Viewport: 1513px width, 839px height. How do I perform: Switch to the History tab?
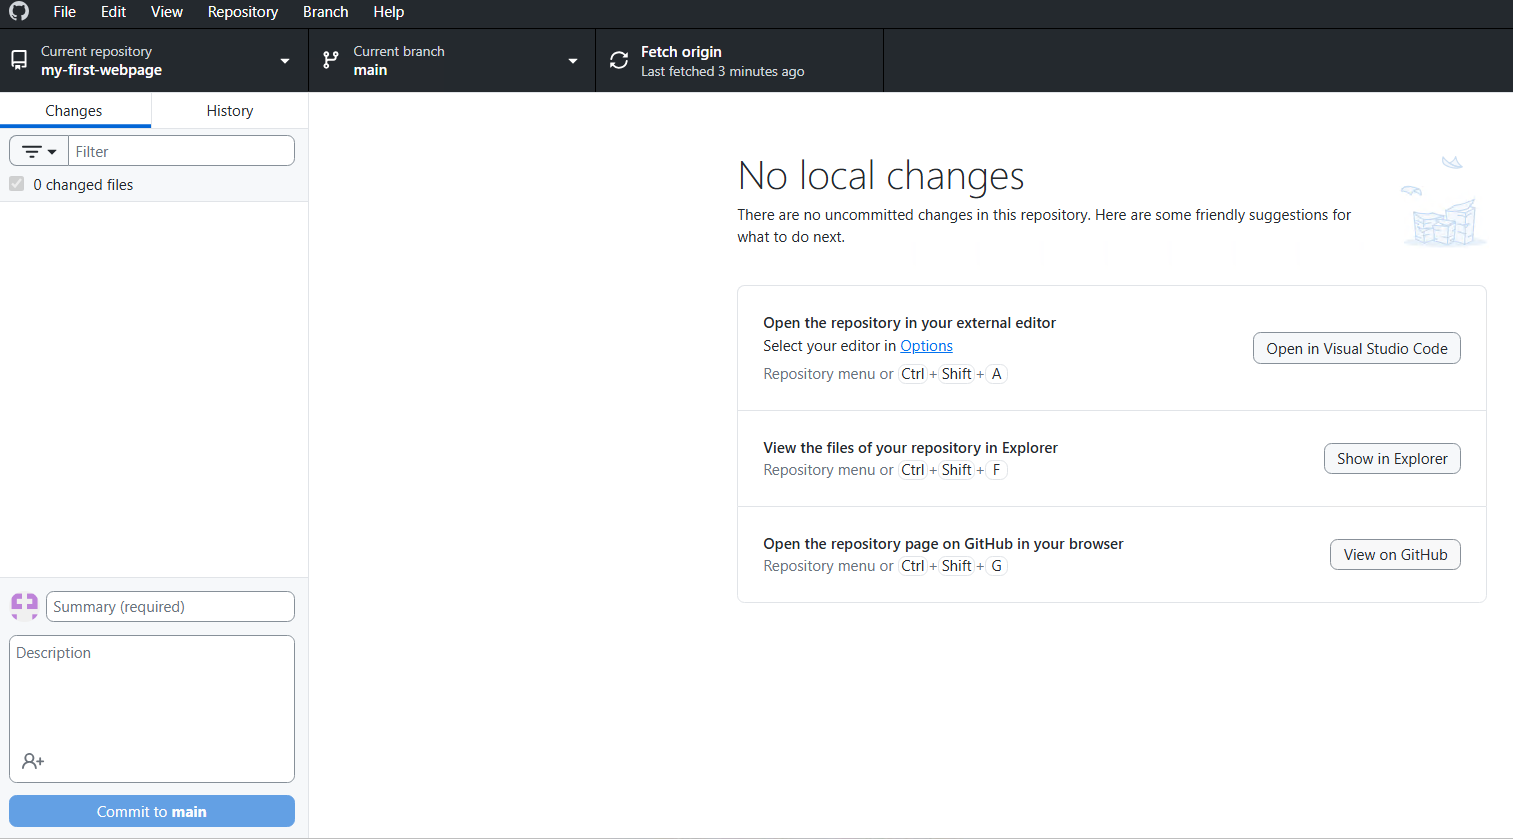click(229, 110)
